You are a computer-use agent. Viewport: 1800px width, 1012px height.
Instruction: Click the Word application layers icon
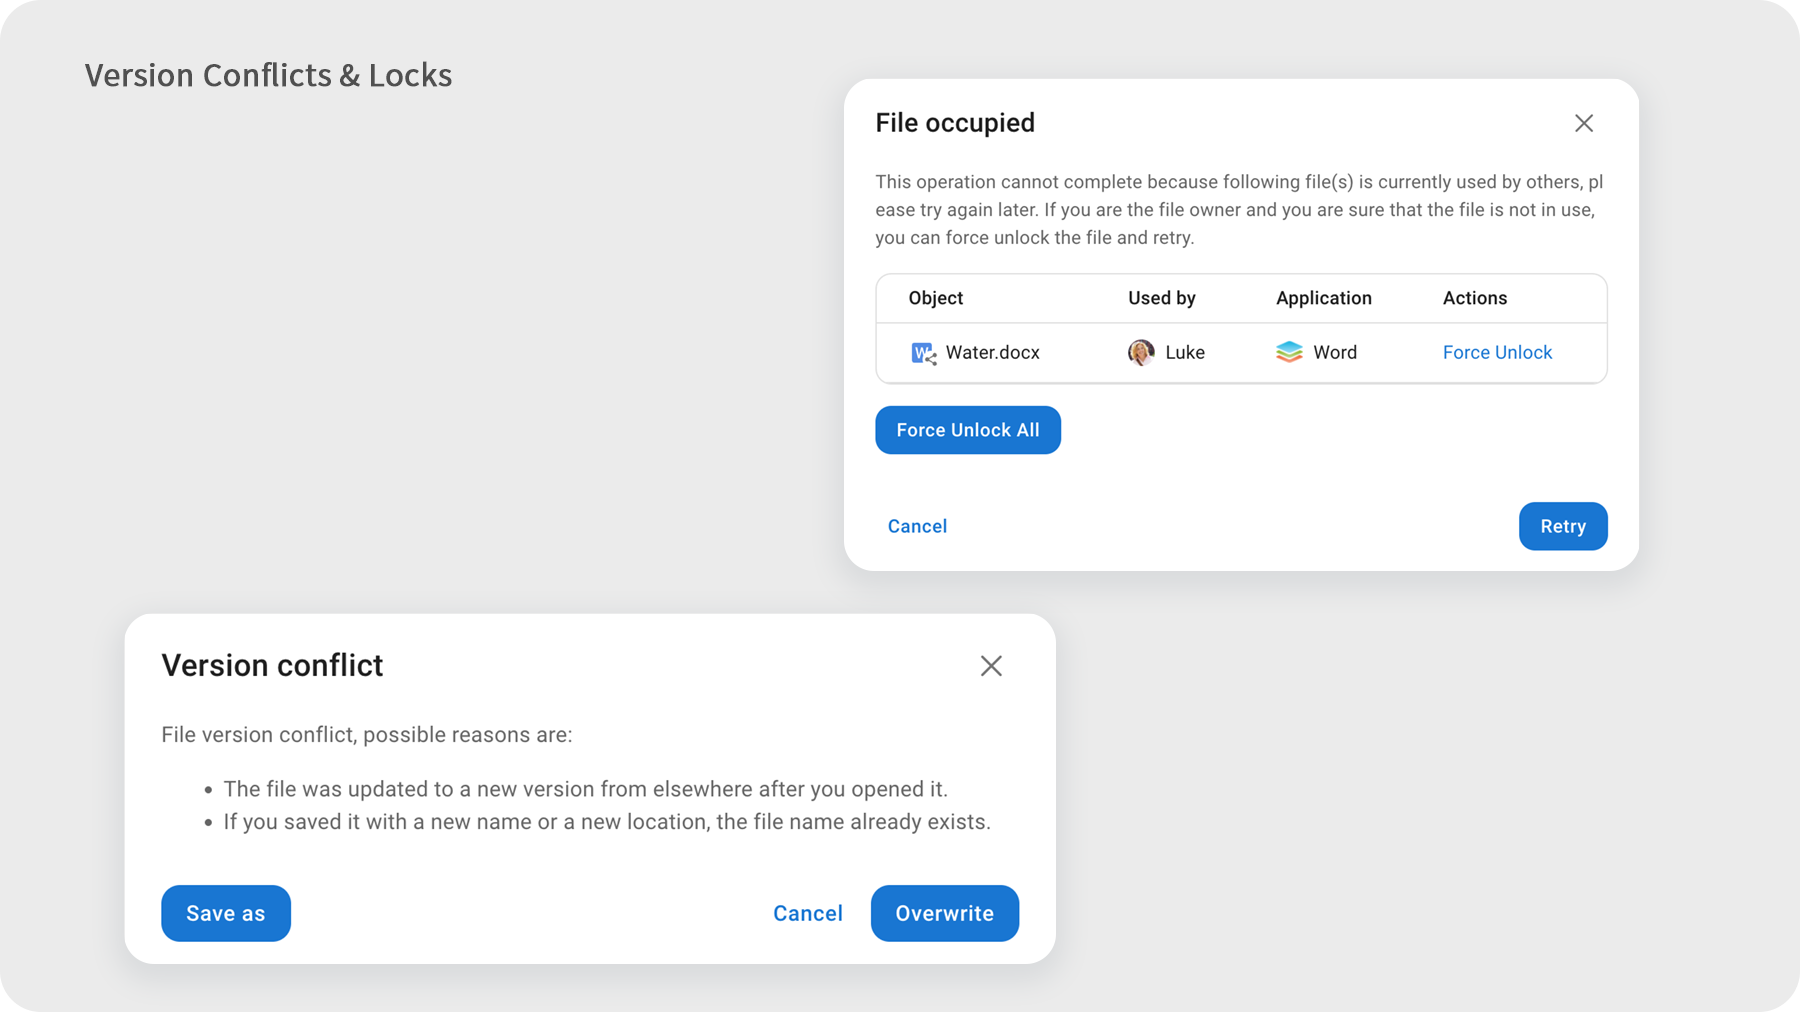1289,352
